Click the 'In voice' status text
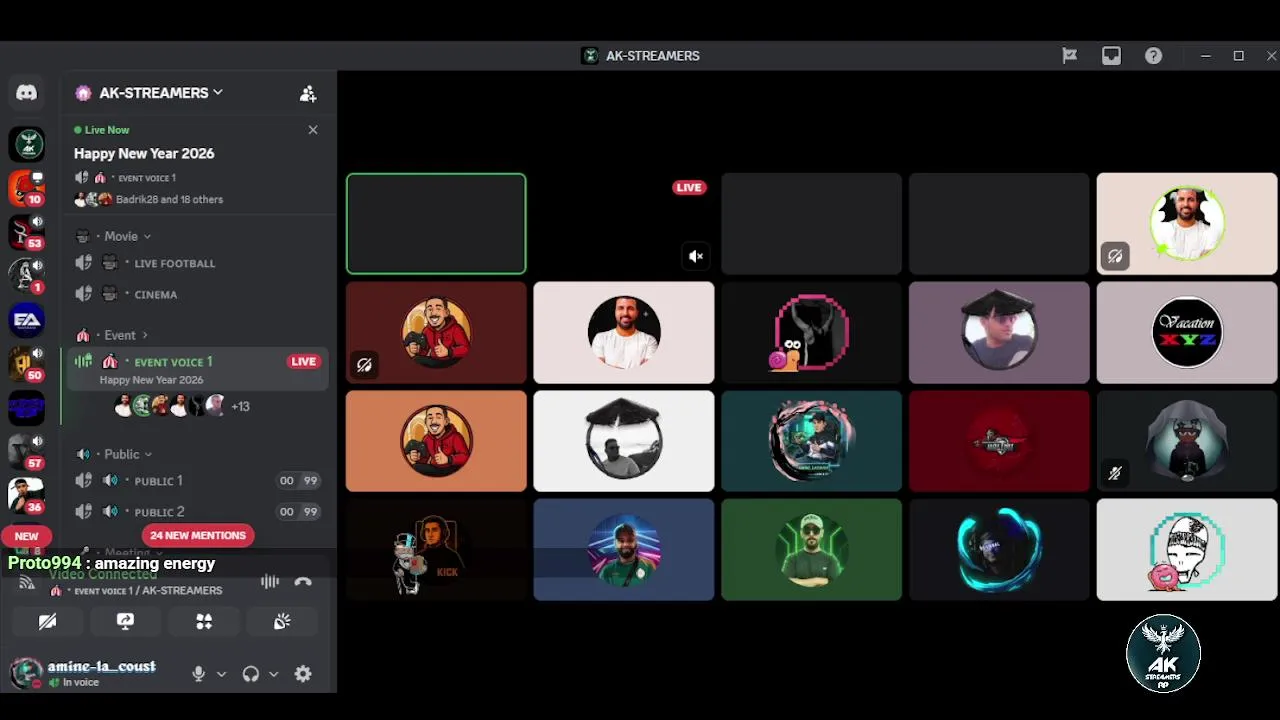The height and width of the screenshot is (720, 1280). pyautogui.click(x=81, y=683)
